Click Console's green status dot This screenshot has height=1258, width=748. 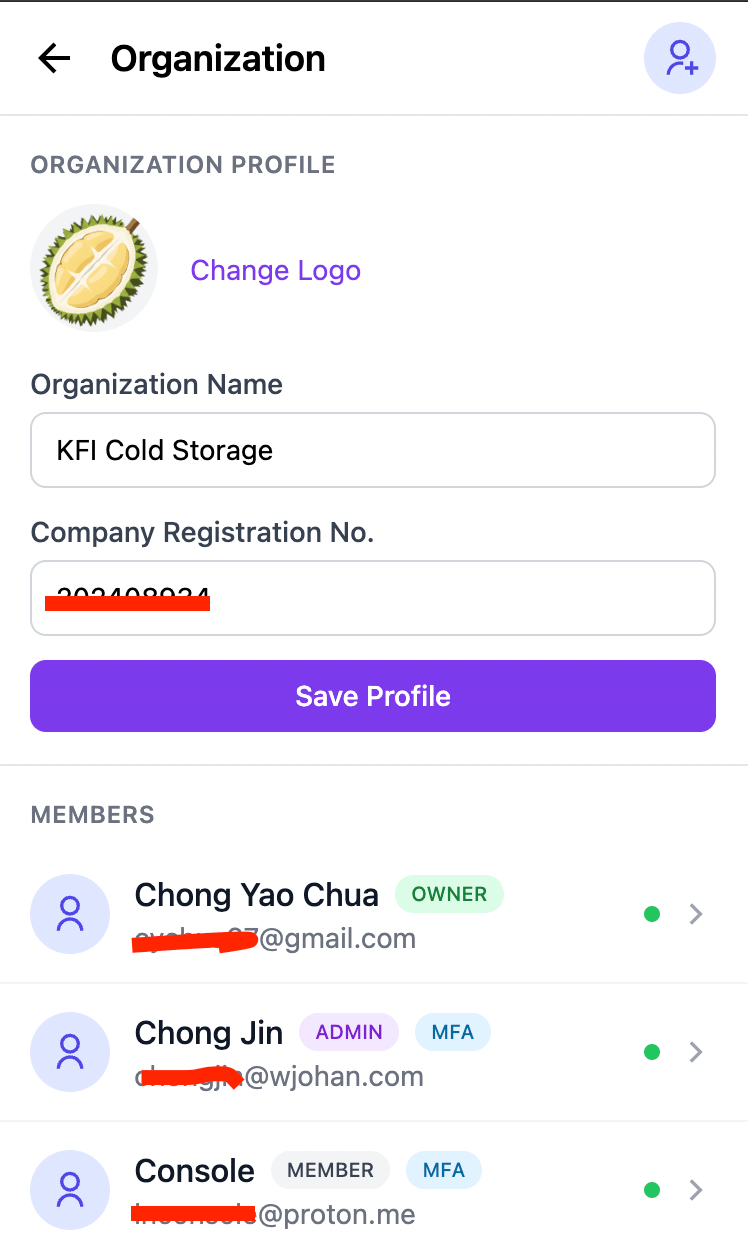pos(652,1190)
